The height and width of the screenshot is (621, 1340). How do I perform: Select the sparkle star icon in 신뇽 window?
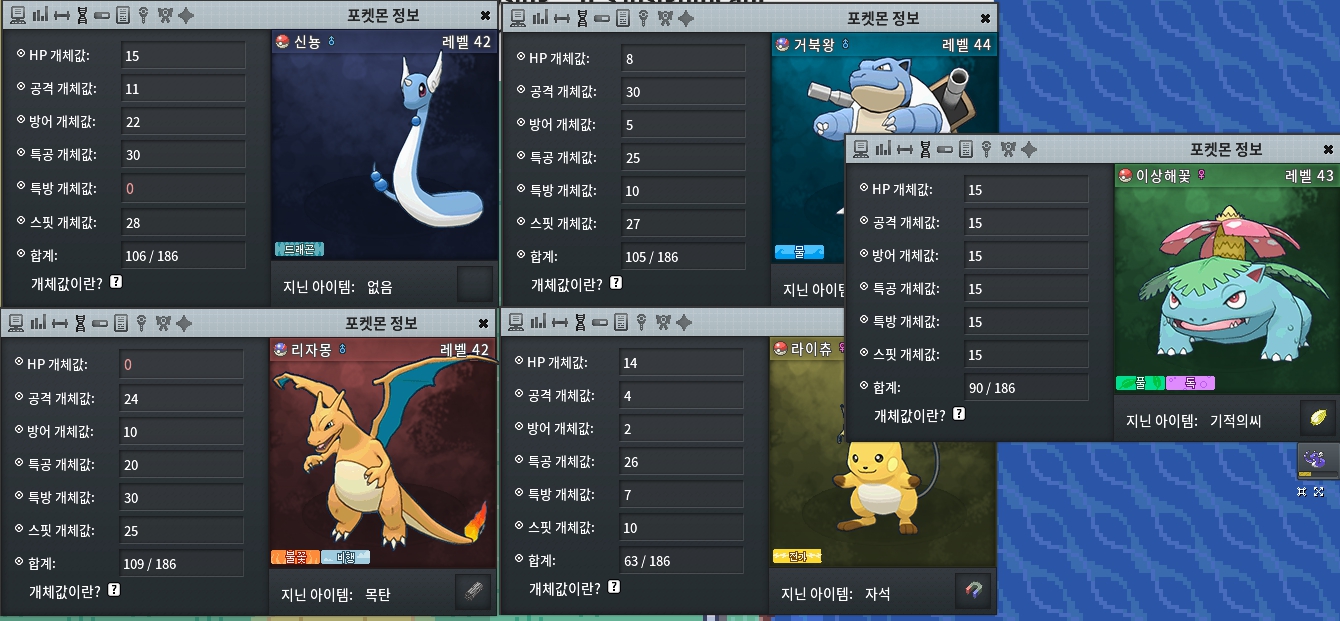click(185, 15)
